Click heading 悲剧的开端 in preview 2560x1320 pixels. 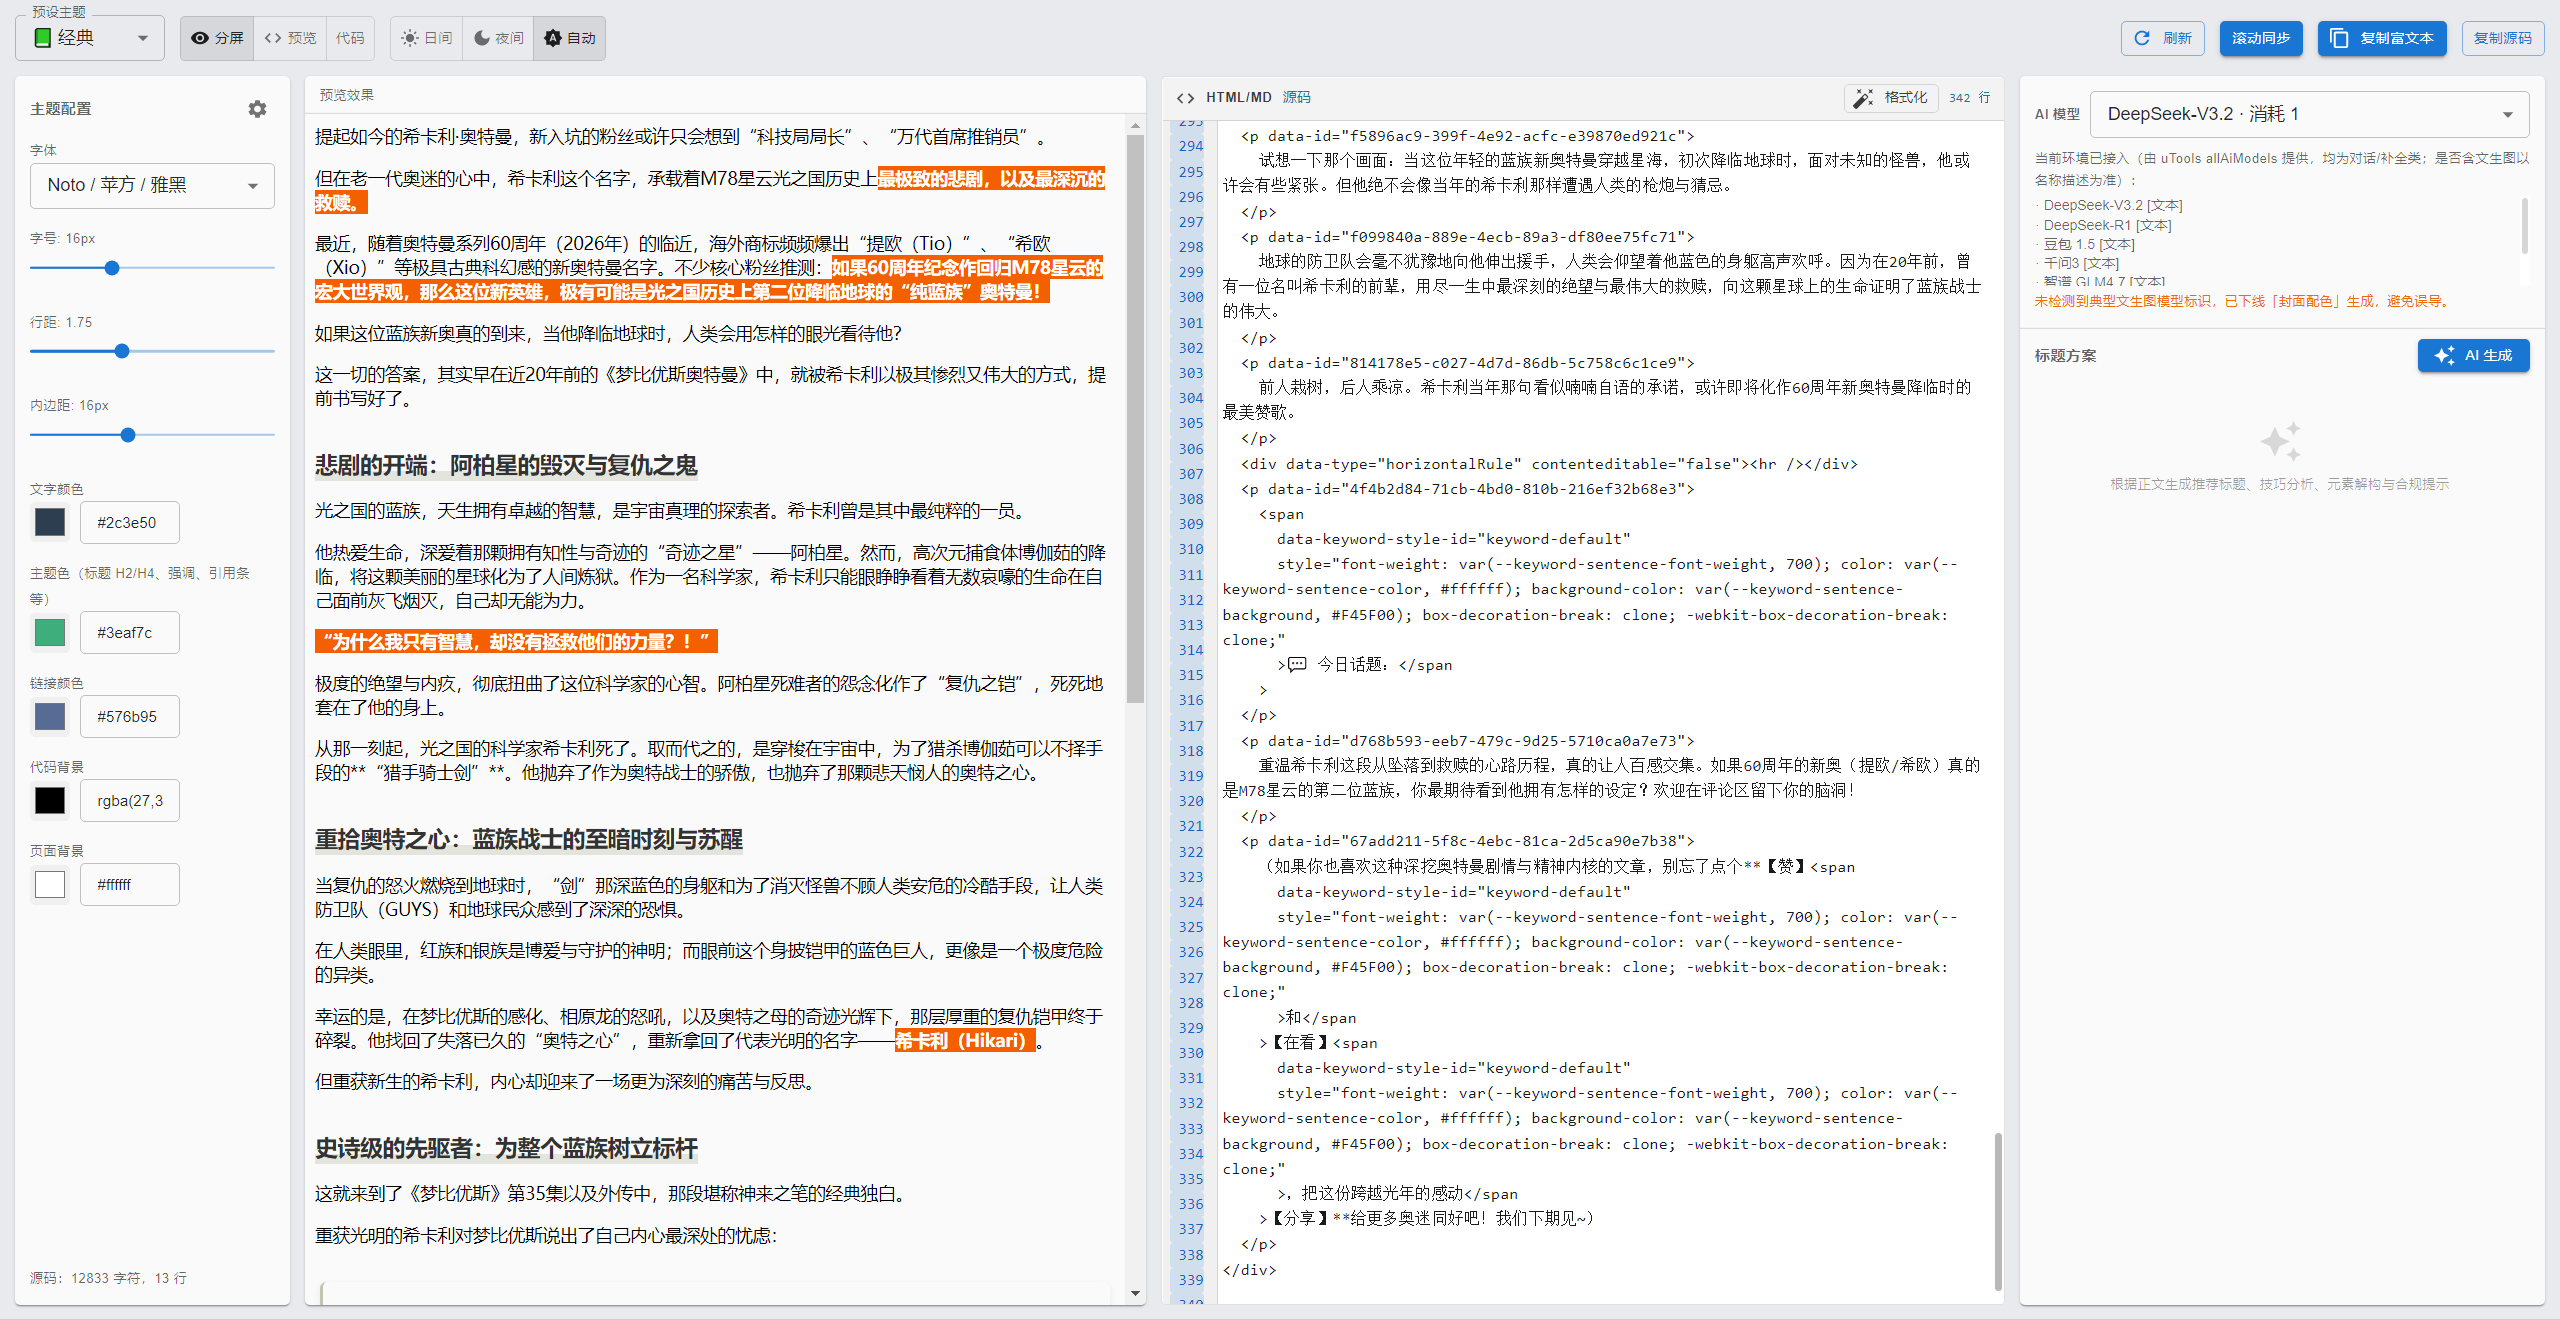pyautogui.click(x=506, y=465)
